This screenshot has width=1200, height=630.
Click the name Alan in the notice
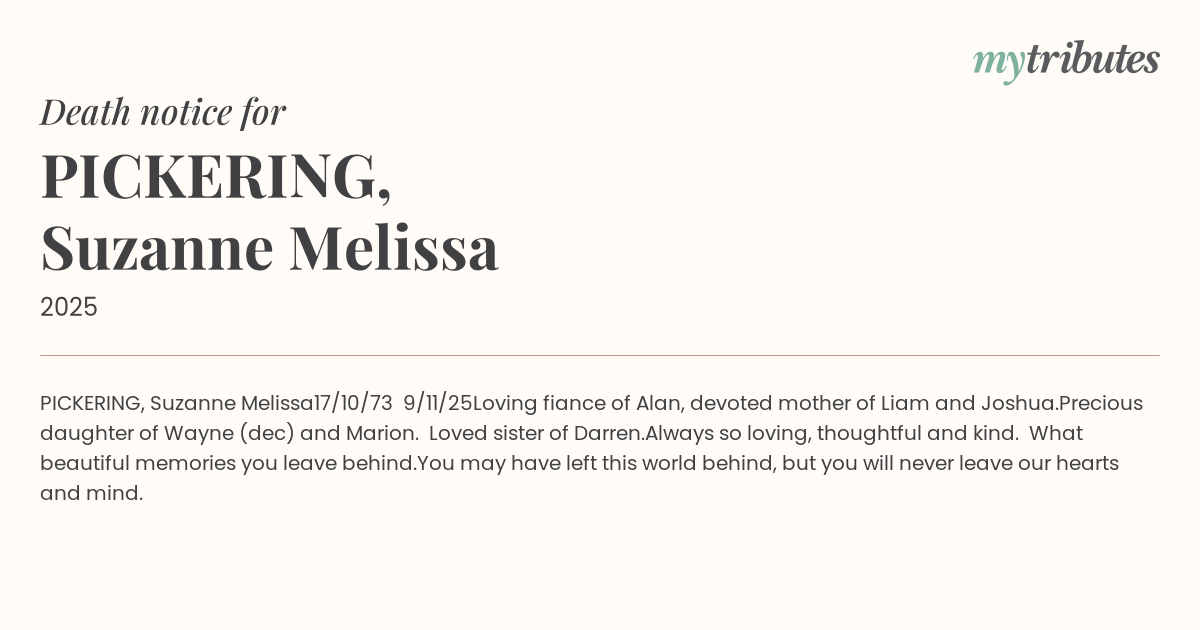(658, 403)
